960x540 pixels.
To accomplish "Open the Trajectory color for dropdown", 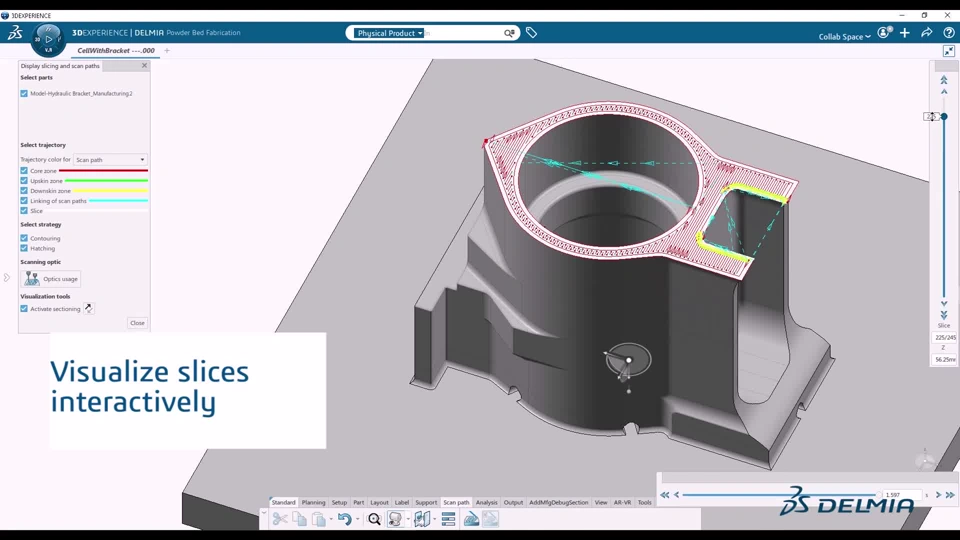I will click(x=110, y=160).
